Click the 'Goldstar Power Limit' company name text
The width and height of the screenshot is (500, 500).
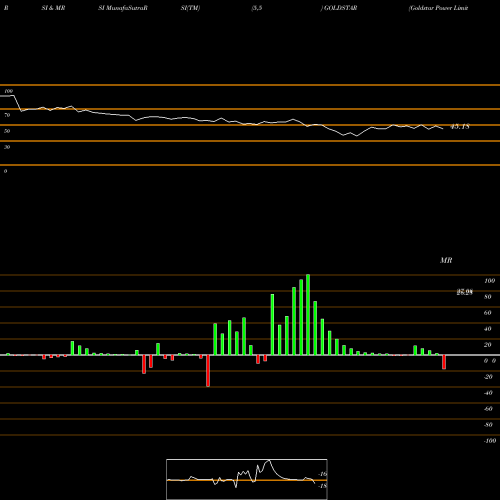point(439,8)
